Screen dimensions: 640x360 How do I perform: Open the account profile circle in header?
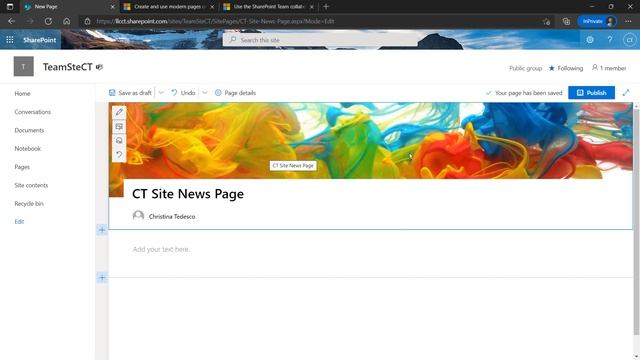click(x=629, y=40)
